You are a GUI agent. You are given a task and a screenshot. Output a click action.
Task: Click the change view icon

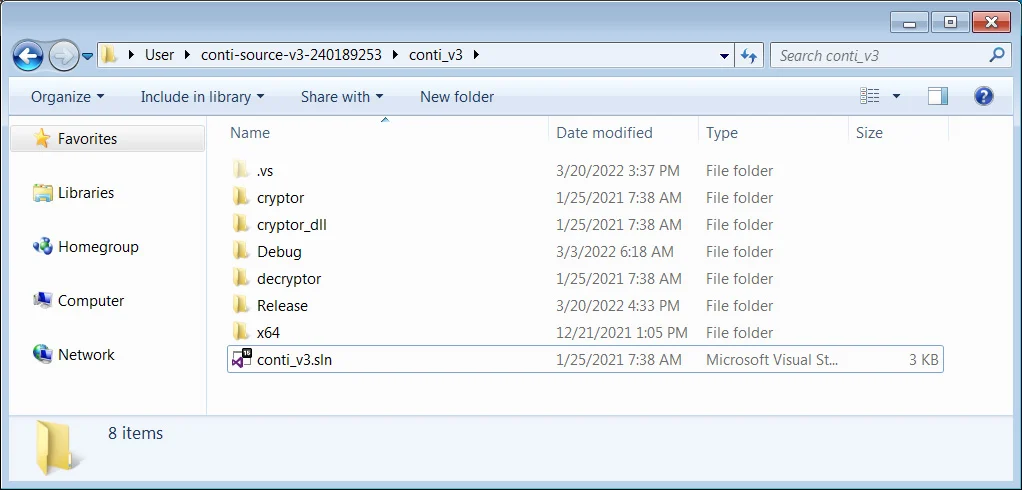(x=870, y=96)
